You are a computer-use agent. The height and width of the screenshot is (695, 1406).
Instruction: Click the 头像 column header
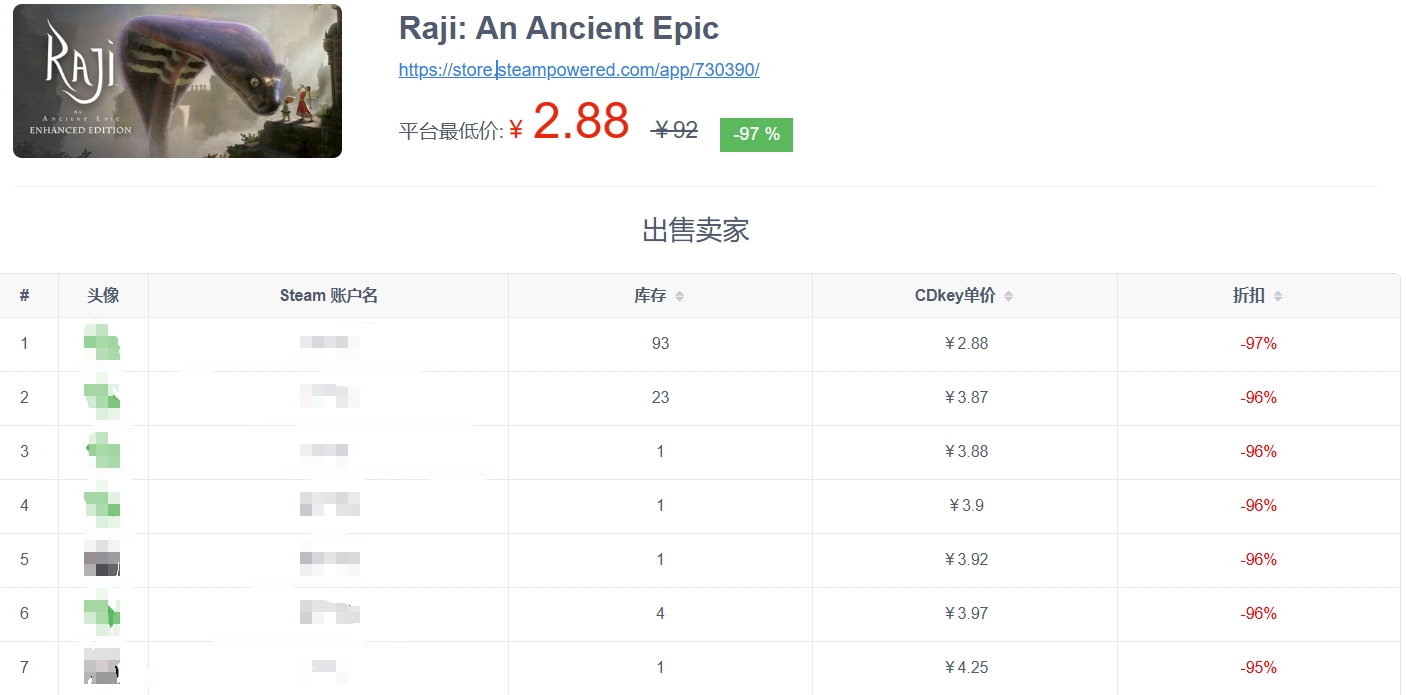coord(103,296)
